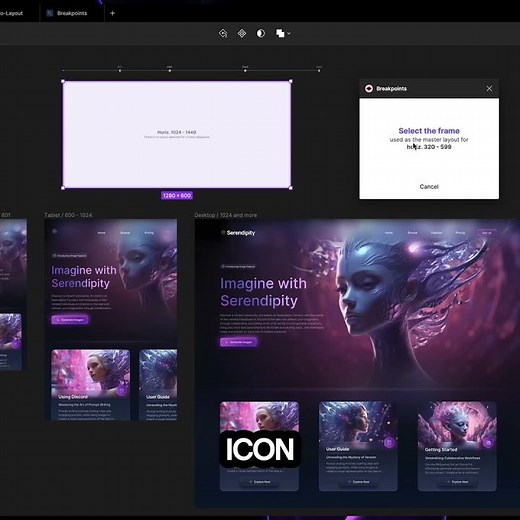Click the second breakpoint marker on ruler
Image resolution: width=520 pixels, height=520 pixels.
coord(170,70)
